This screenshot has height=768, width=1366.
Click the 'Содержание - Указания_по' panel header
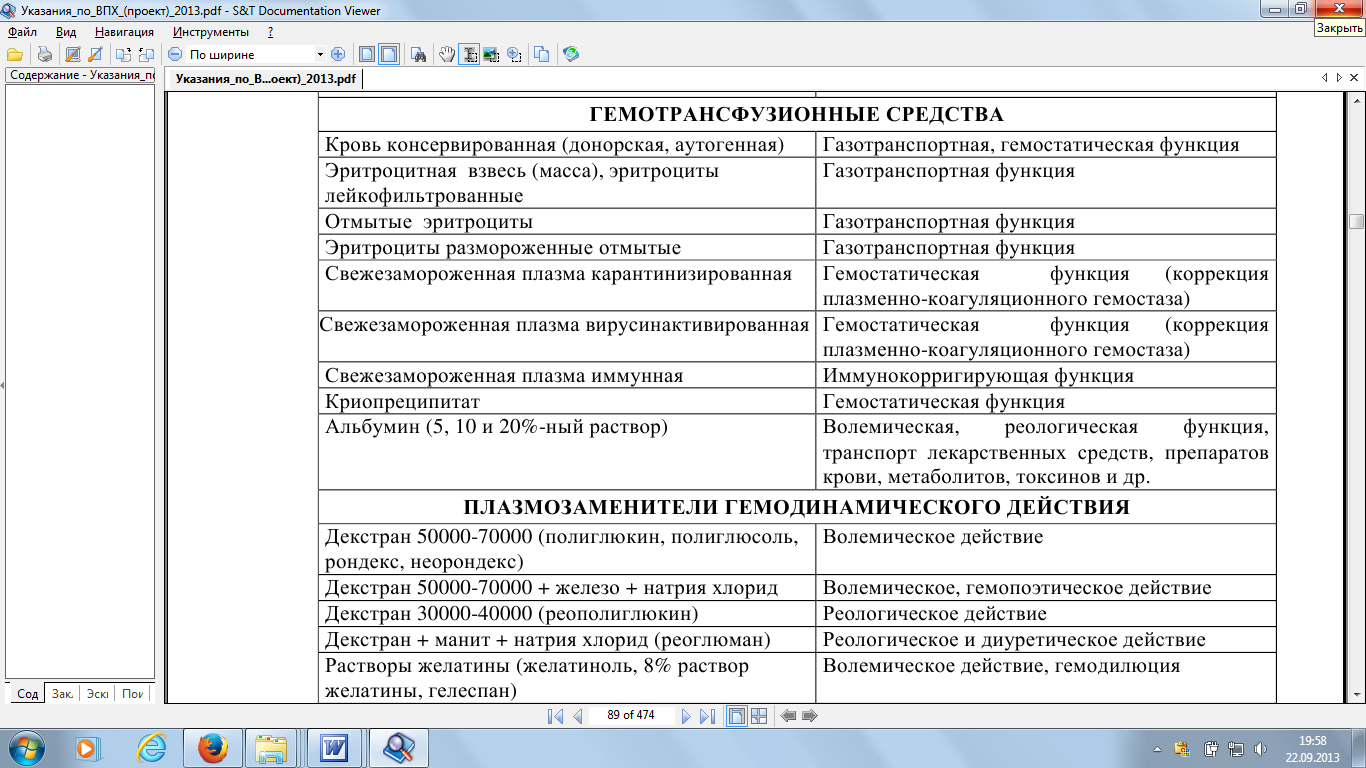pos(80,75)
